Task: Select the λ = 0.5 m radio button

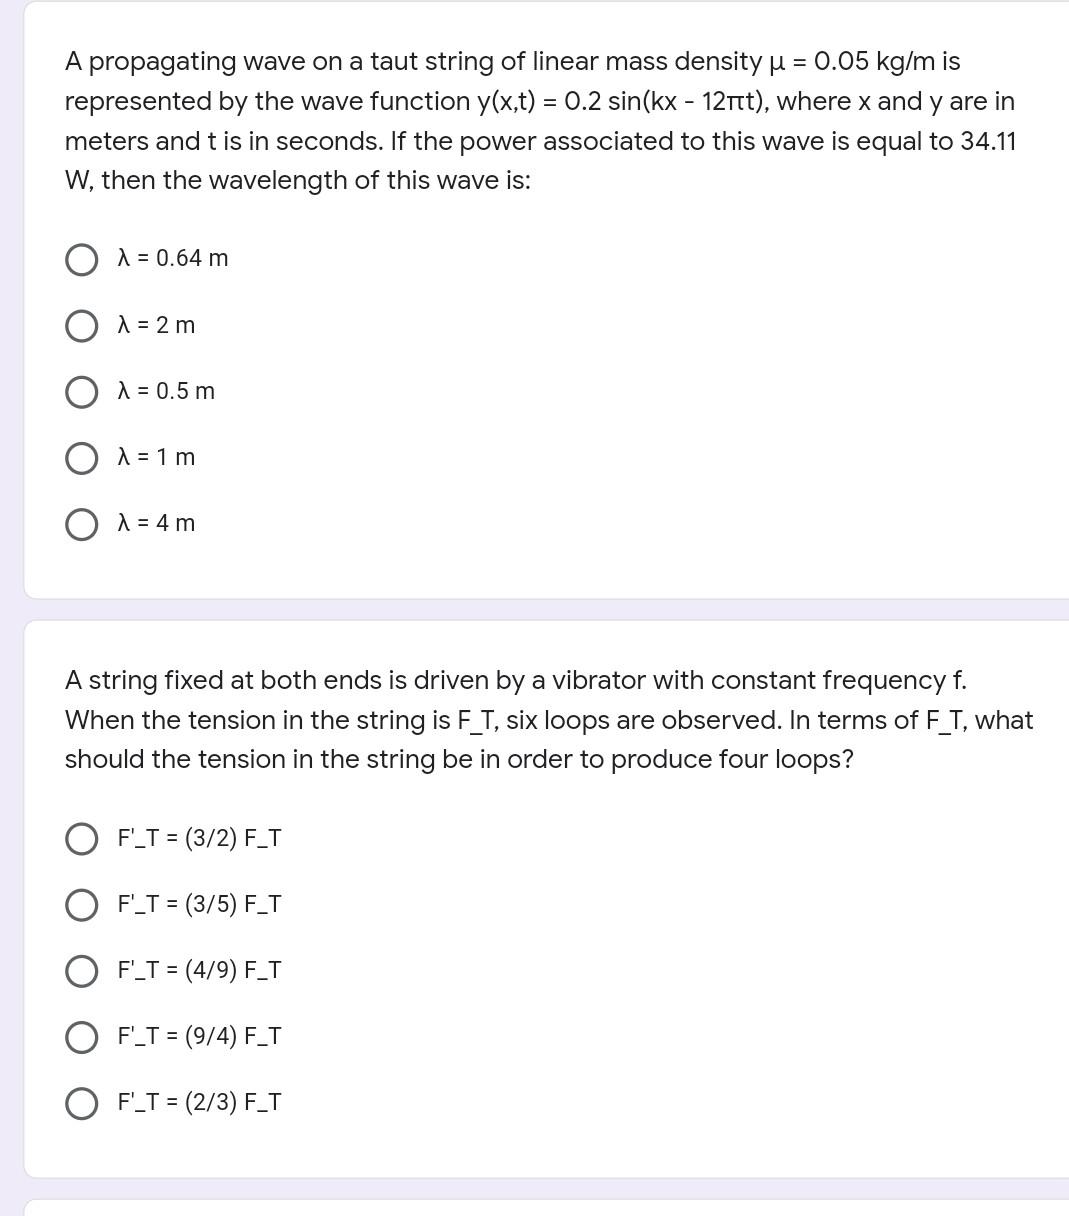Action: pyautogui.click(x=81, y=391)
